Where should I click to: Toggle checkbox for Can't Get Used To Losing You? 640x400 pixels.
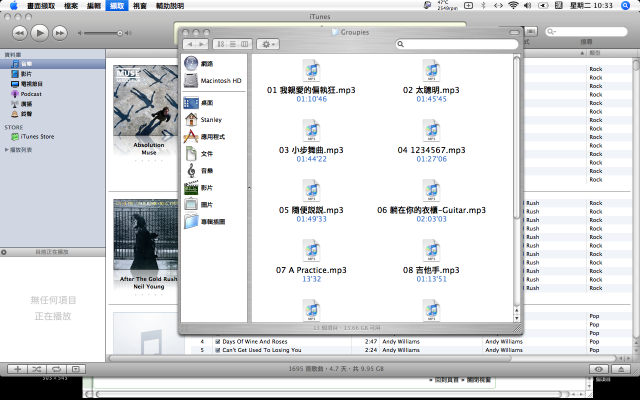click(x=218, y=350)
